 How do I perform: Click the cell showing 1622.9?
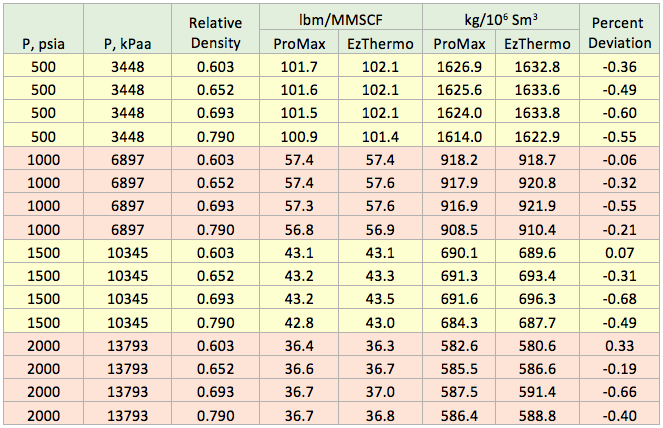(537, 135)
